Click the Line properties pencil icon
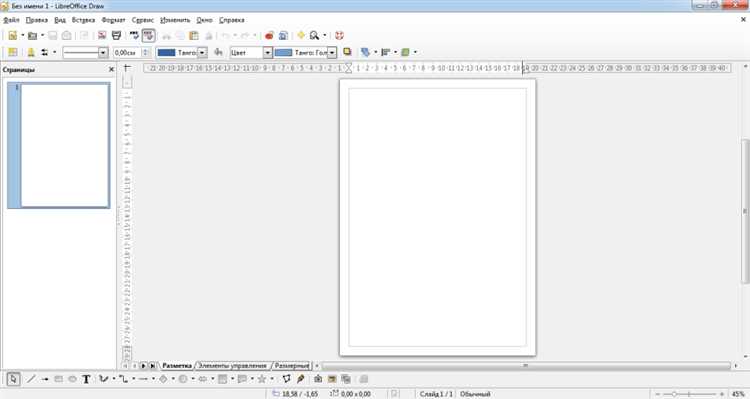This screenshot has height=399, width=750. tap(31, 53)
